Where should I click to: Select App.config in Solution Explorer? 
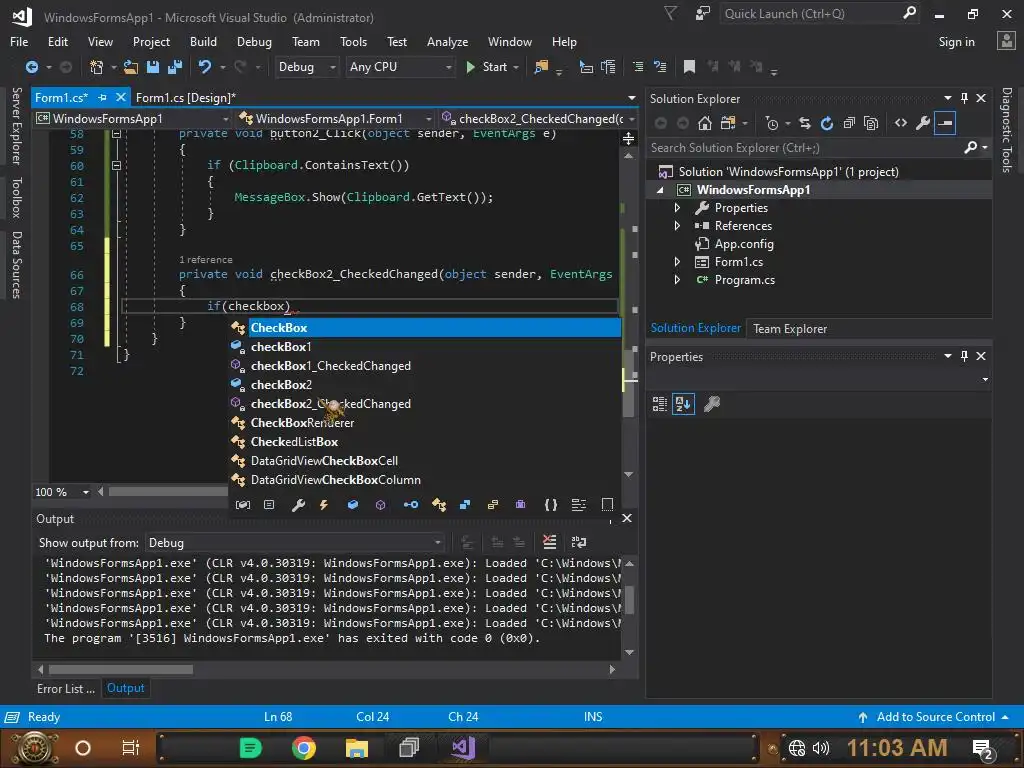pos(744,244)
